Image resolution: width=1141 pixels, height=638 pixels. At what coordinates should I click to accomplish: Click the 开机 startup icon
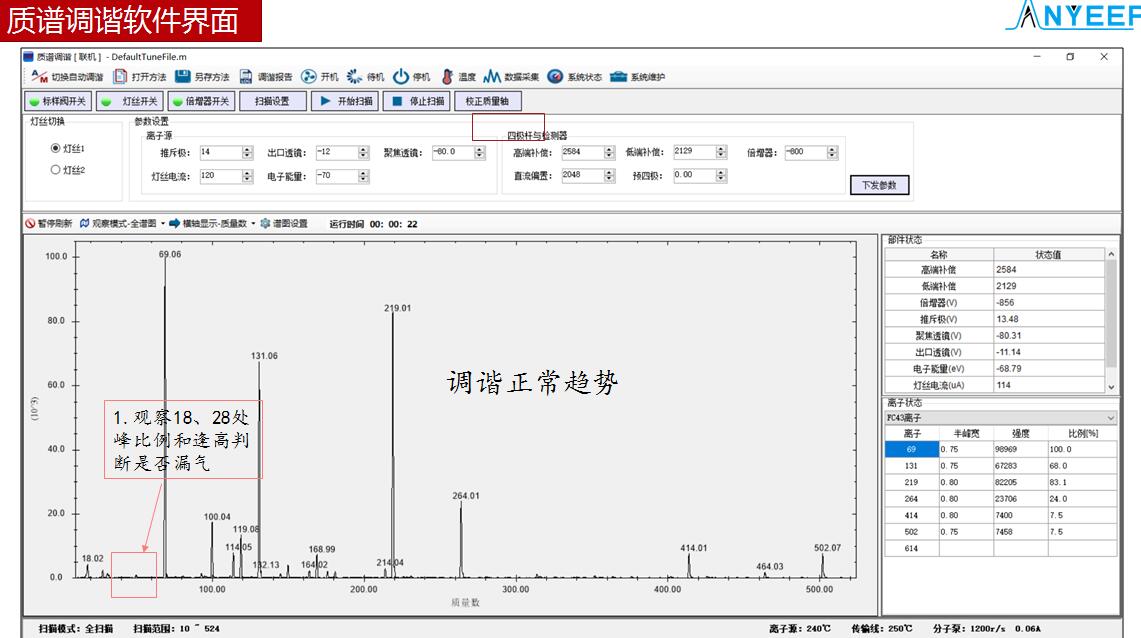click(x=309, y=77)
